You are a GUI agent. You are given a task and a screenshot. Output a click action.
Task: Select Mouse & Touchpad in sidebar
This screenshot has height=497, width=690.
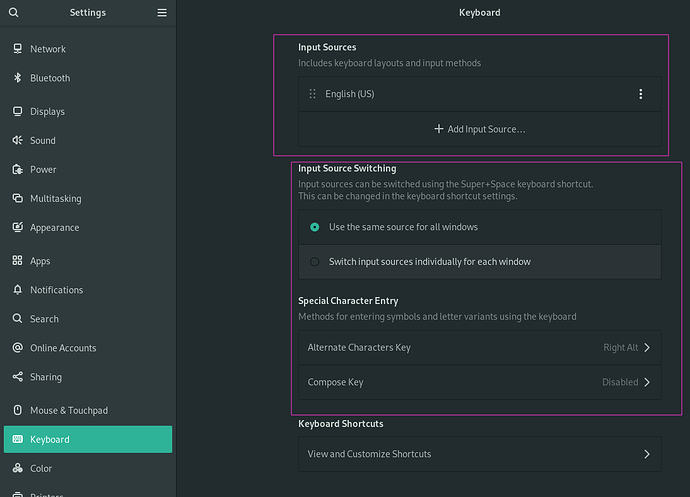(x=68, y=411)
